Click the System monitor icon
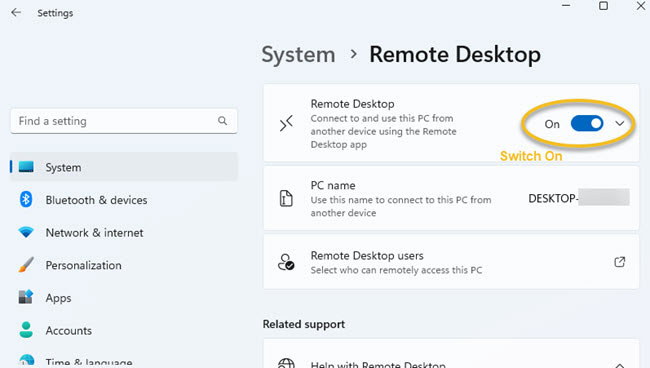 click(x=26, y=167)
